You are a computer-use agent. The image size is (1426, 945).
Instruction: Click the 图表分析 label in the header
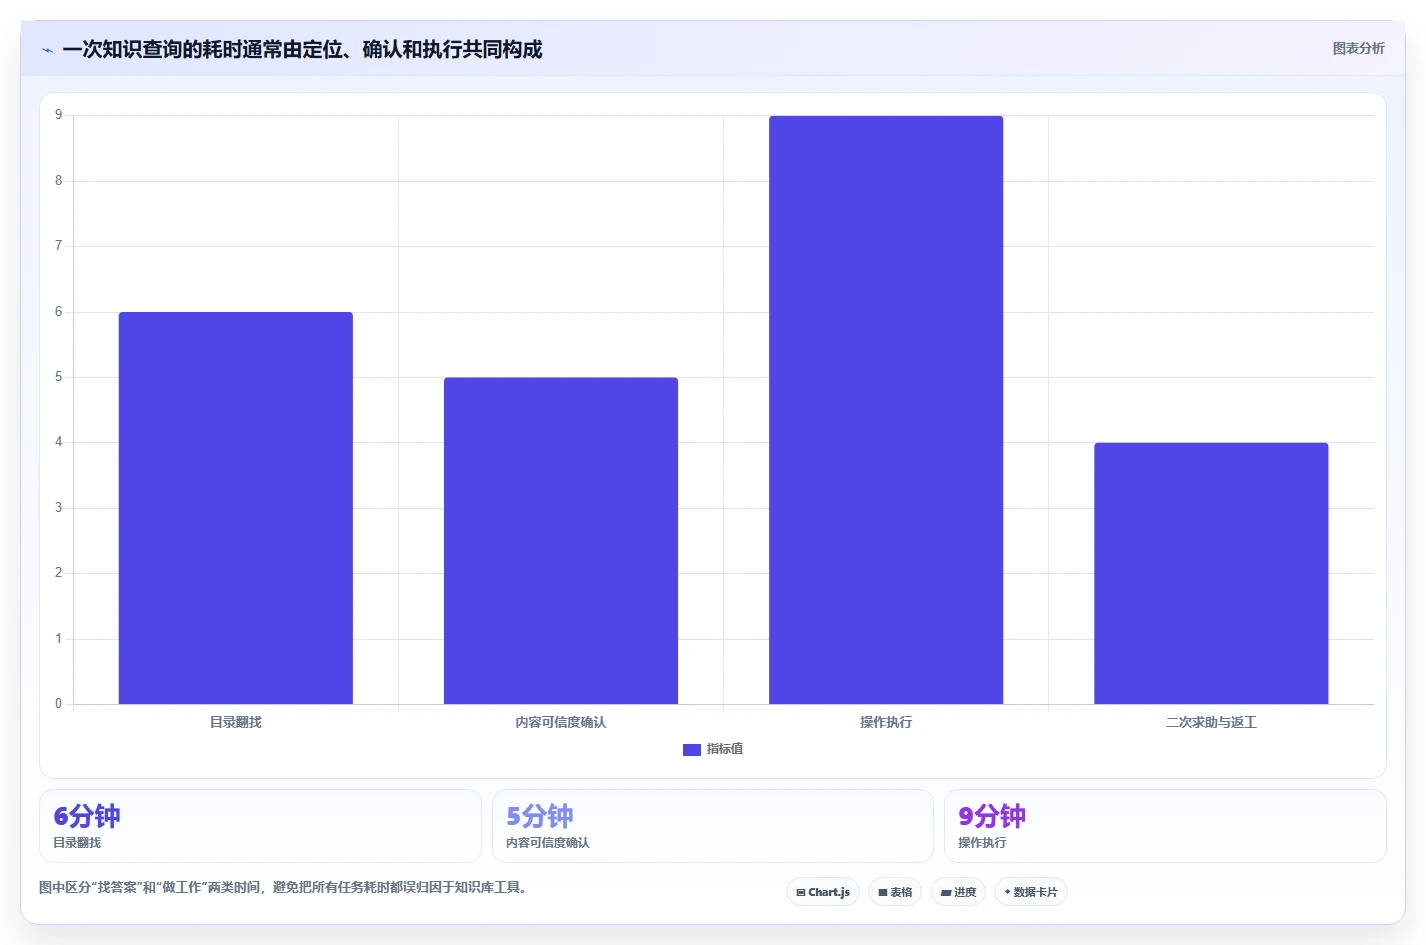[x=1358, y=48]
